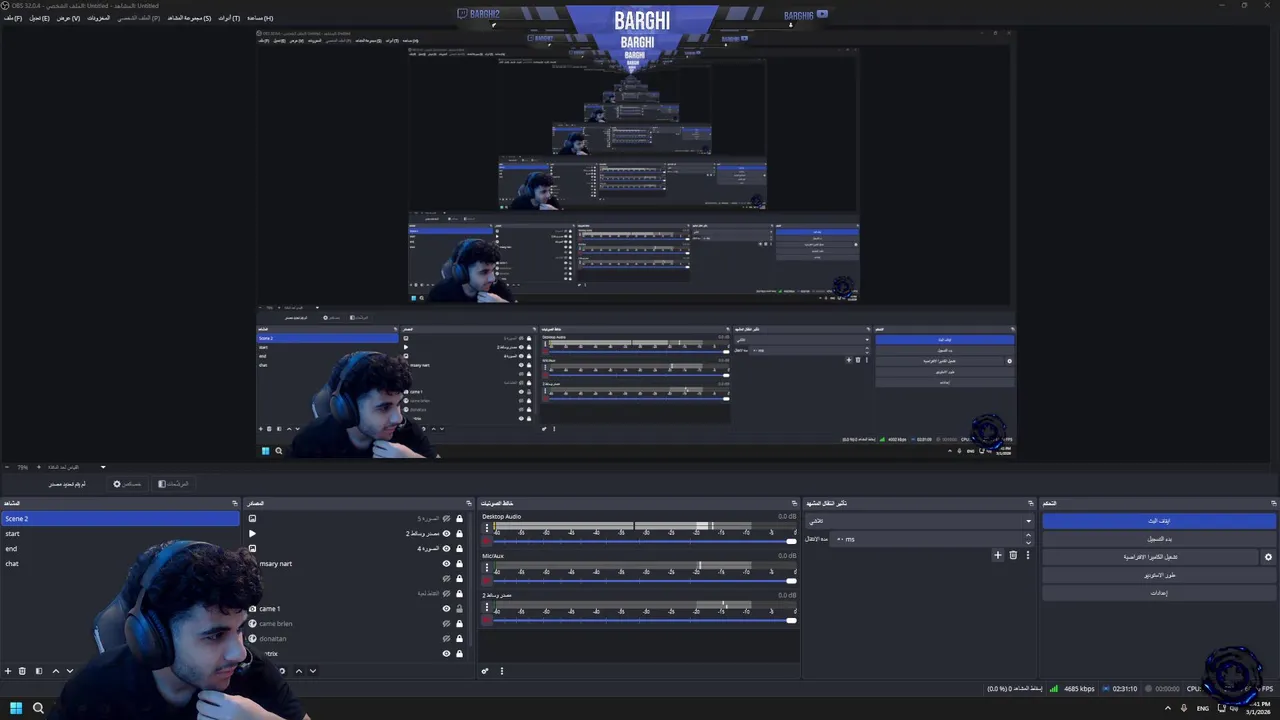The image size is (1280, 720).
Task: Open the أدوات (T) menu
Action: click(229, 18)
